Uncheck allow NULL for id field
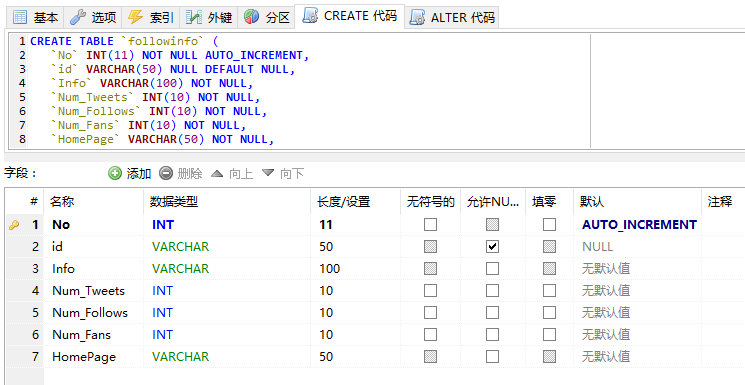Screen dimensions: 745x385 click(492, 247)
